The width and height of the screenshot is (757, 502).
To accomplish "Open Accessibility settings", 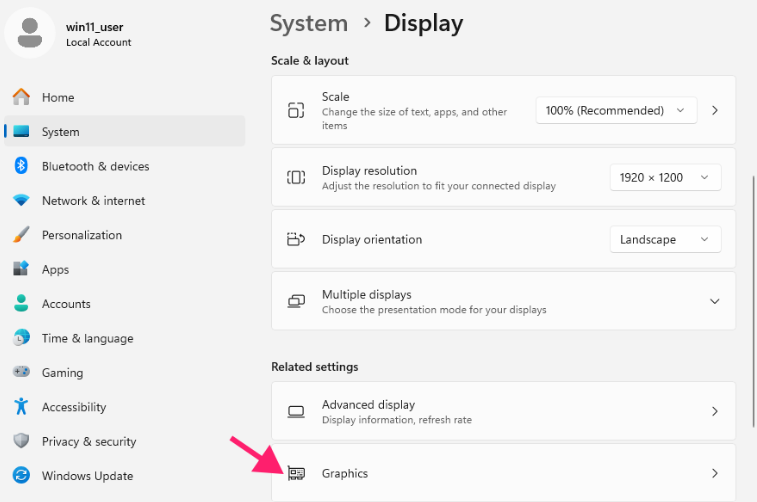I will pyautogui.click(x=125, y=406).
